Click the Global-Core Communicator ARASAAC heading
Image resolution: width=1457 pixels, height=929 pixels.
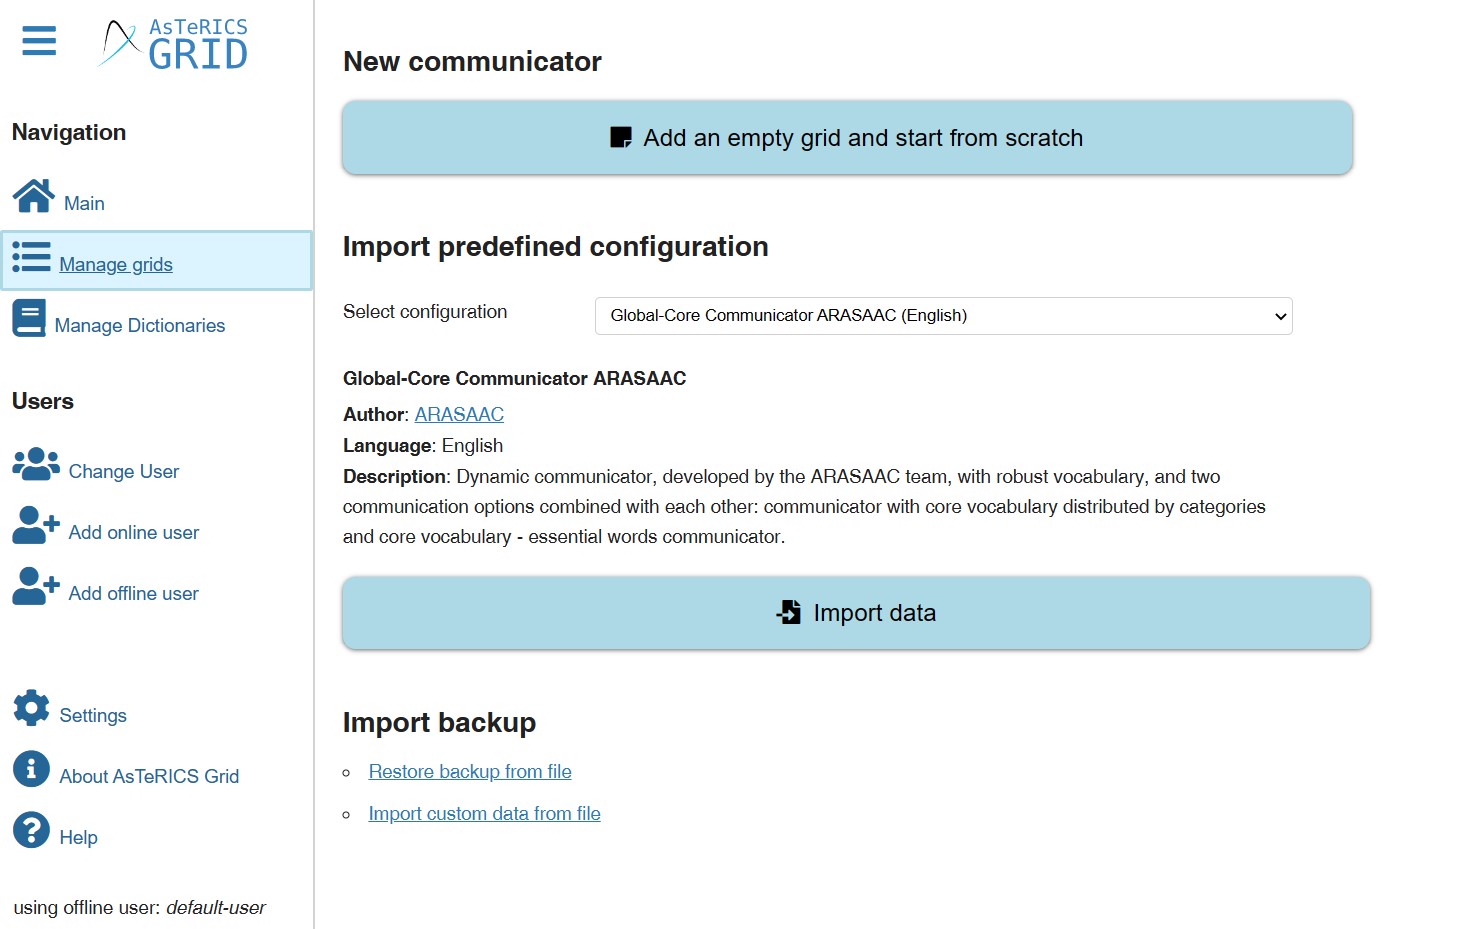click(514, 379)
